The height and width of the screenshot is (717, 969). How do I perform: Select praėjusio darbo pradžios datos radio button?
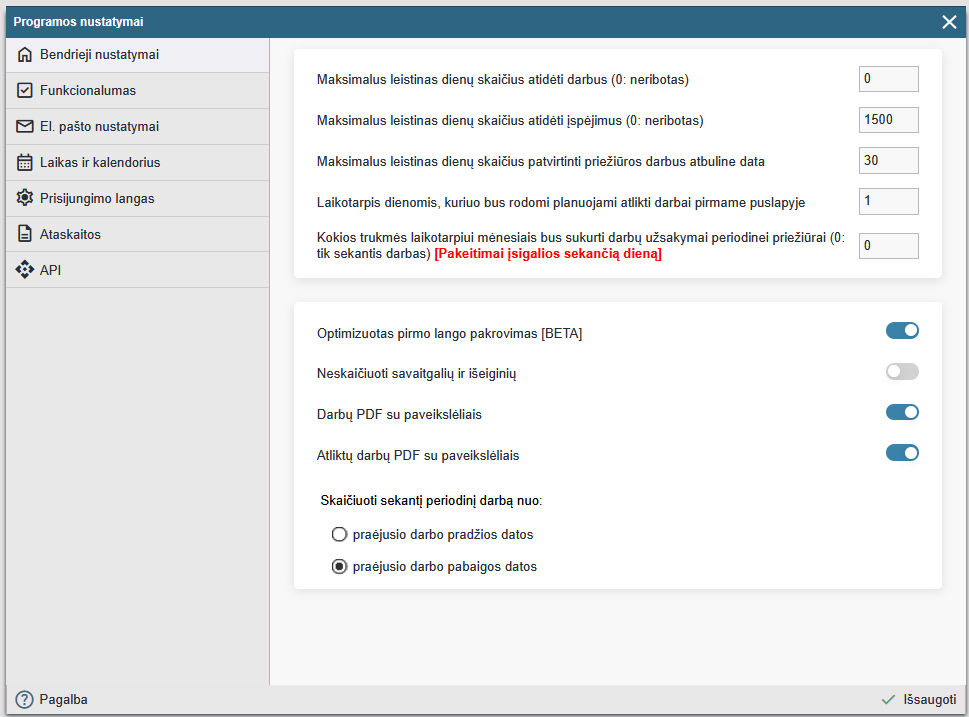click(x=339, y=534)
